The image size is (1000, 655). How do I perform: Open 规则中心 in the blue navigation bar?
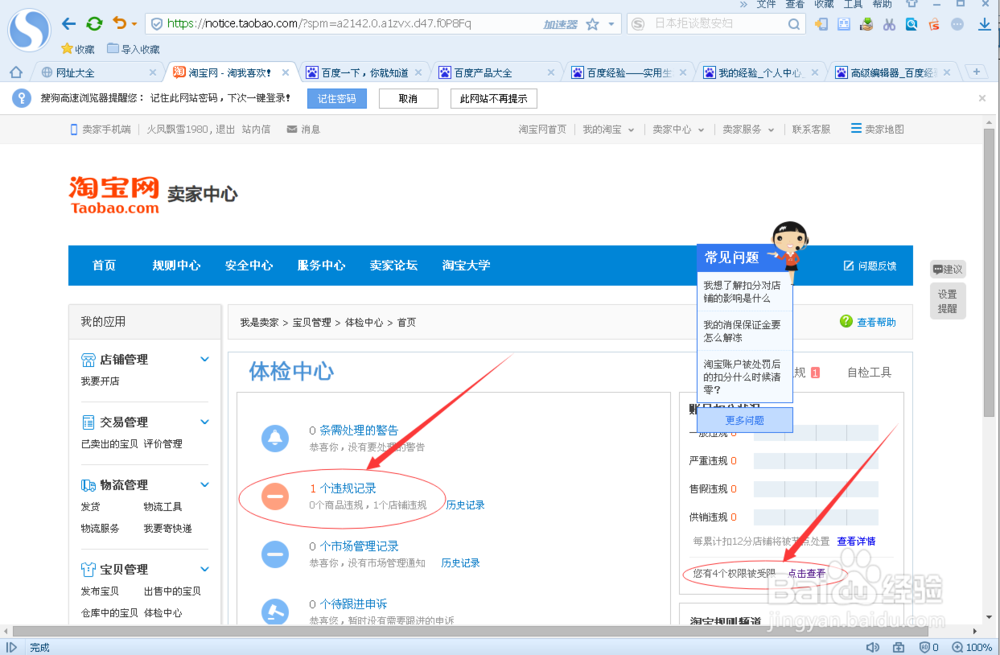176,265
